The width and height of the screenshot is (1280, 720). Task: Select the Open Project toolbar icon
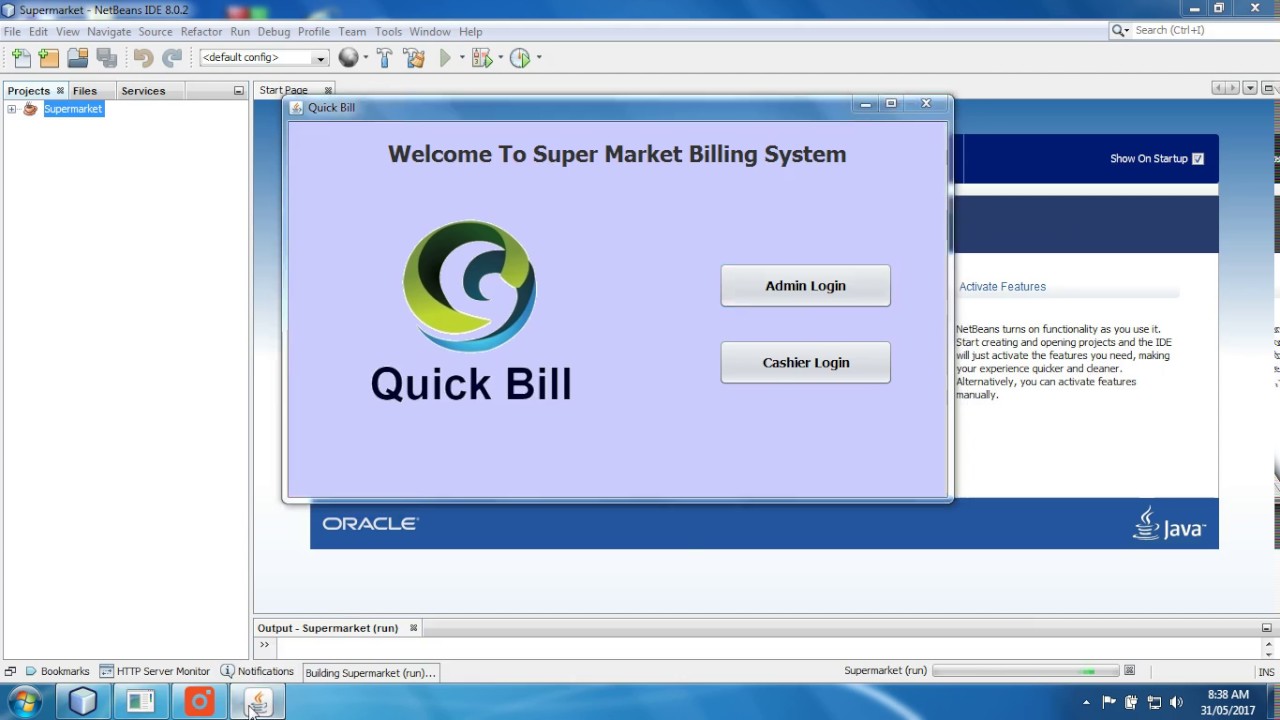[77, 57]
